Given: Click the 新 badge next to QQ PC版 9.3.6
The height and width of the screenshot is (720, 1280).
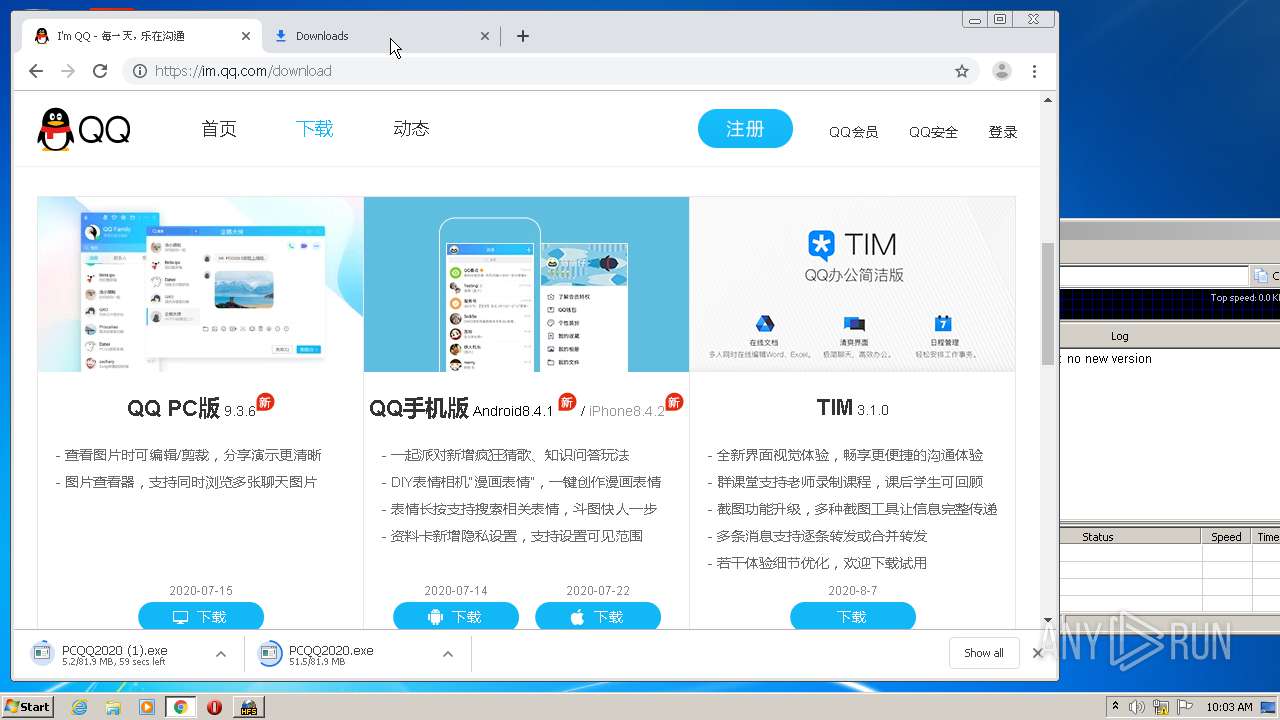Looking at the screenshot, I should tap(265, 402).
